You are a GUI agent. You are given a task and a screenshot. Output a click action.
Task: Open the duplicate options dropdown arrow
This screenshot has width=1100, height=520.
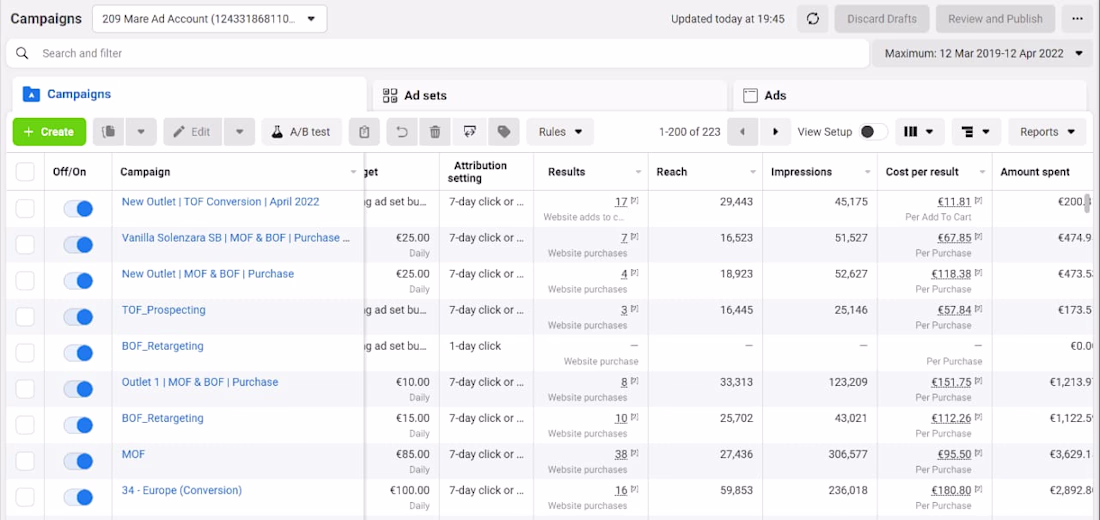point(141,132)
